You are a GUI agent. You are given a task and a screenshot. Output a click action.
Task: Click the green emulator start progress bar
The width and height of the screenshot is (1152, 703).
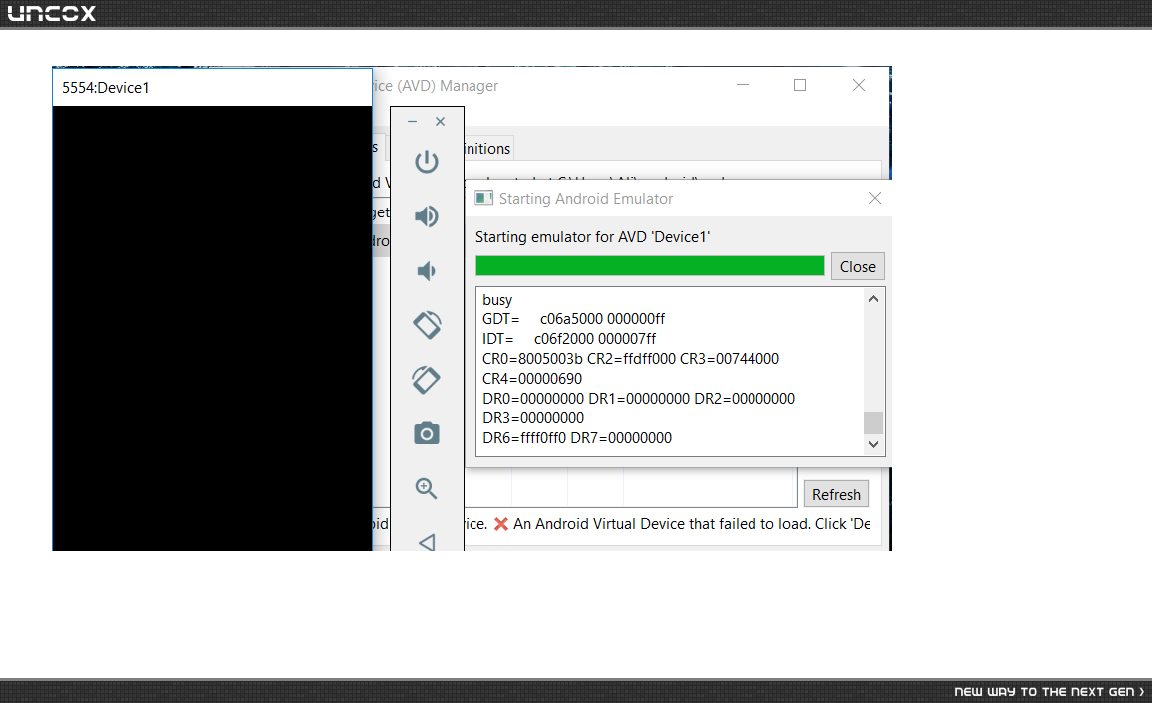tap(649, 266)
